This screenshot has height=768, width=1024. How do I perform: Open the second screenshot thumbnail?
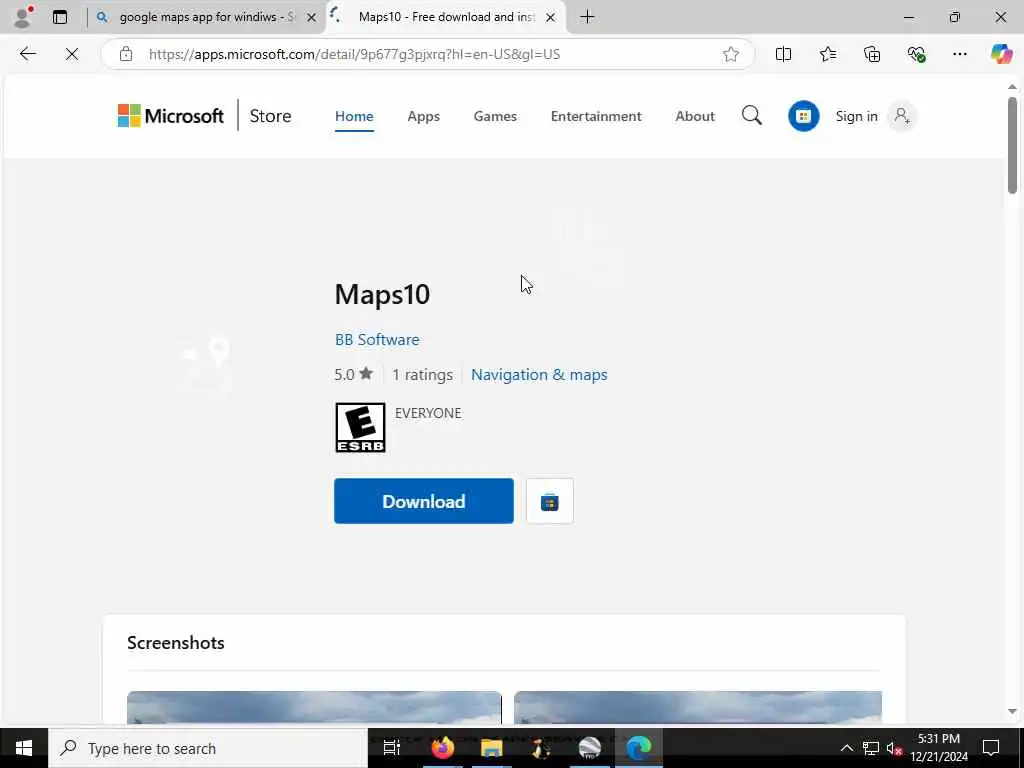(697, 707)
